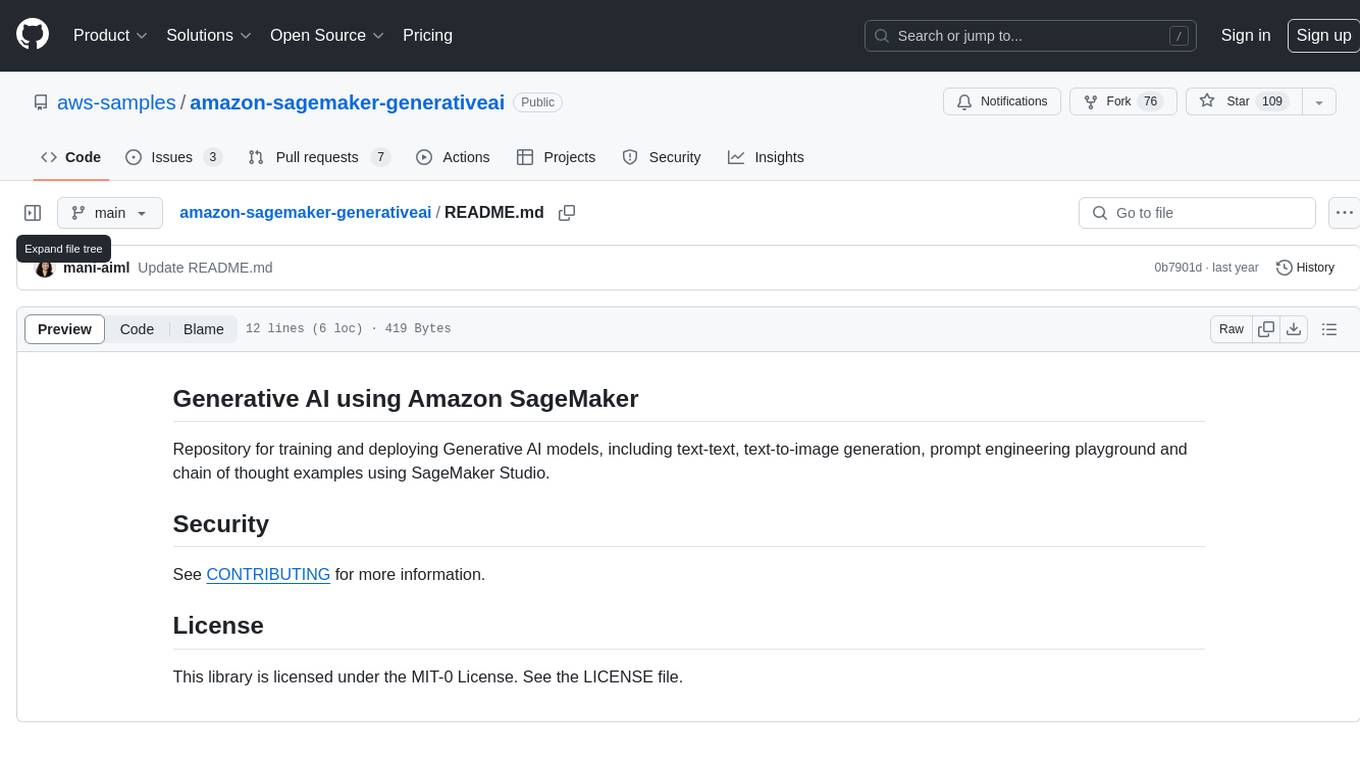Click the amazon-sagemaker-generativeai breadcrumb
Viewport: 1360px width, 764px height.
(x=305, y=212)
